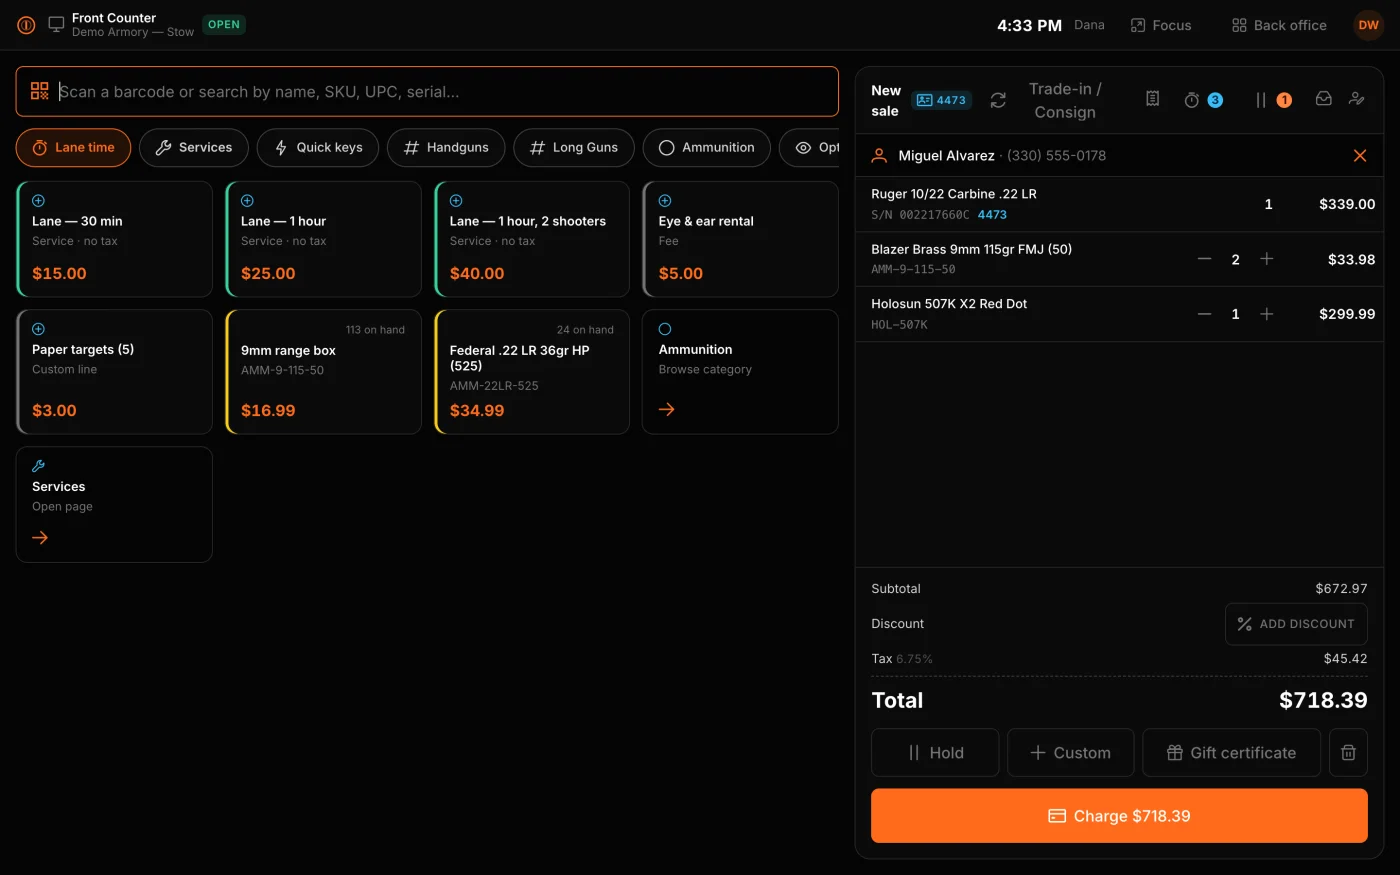
Task: Open the DW user avatar menu
Action: [1368, 25]
